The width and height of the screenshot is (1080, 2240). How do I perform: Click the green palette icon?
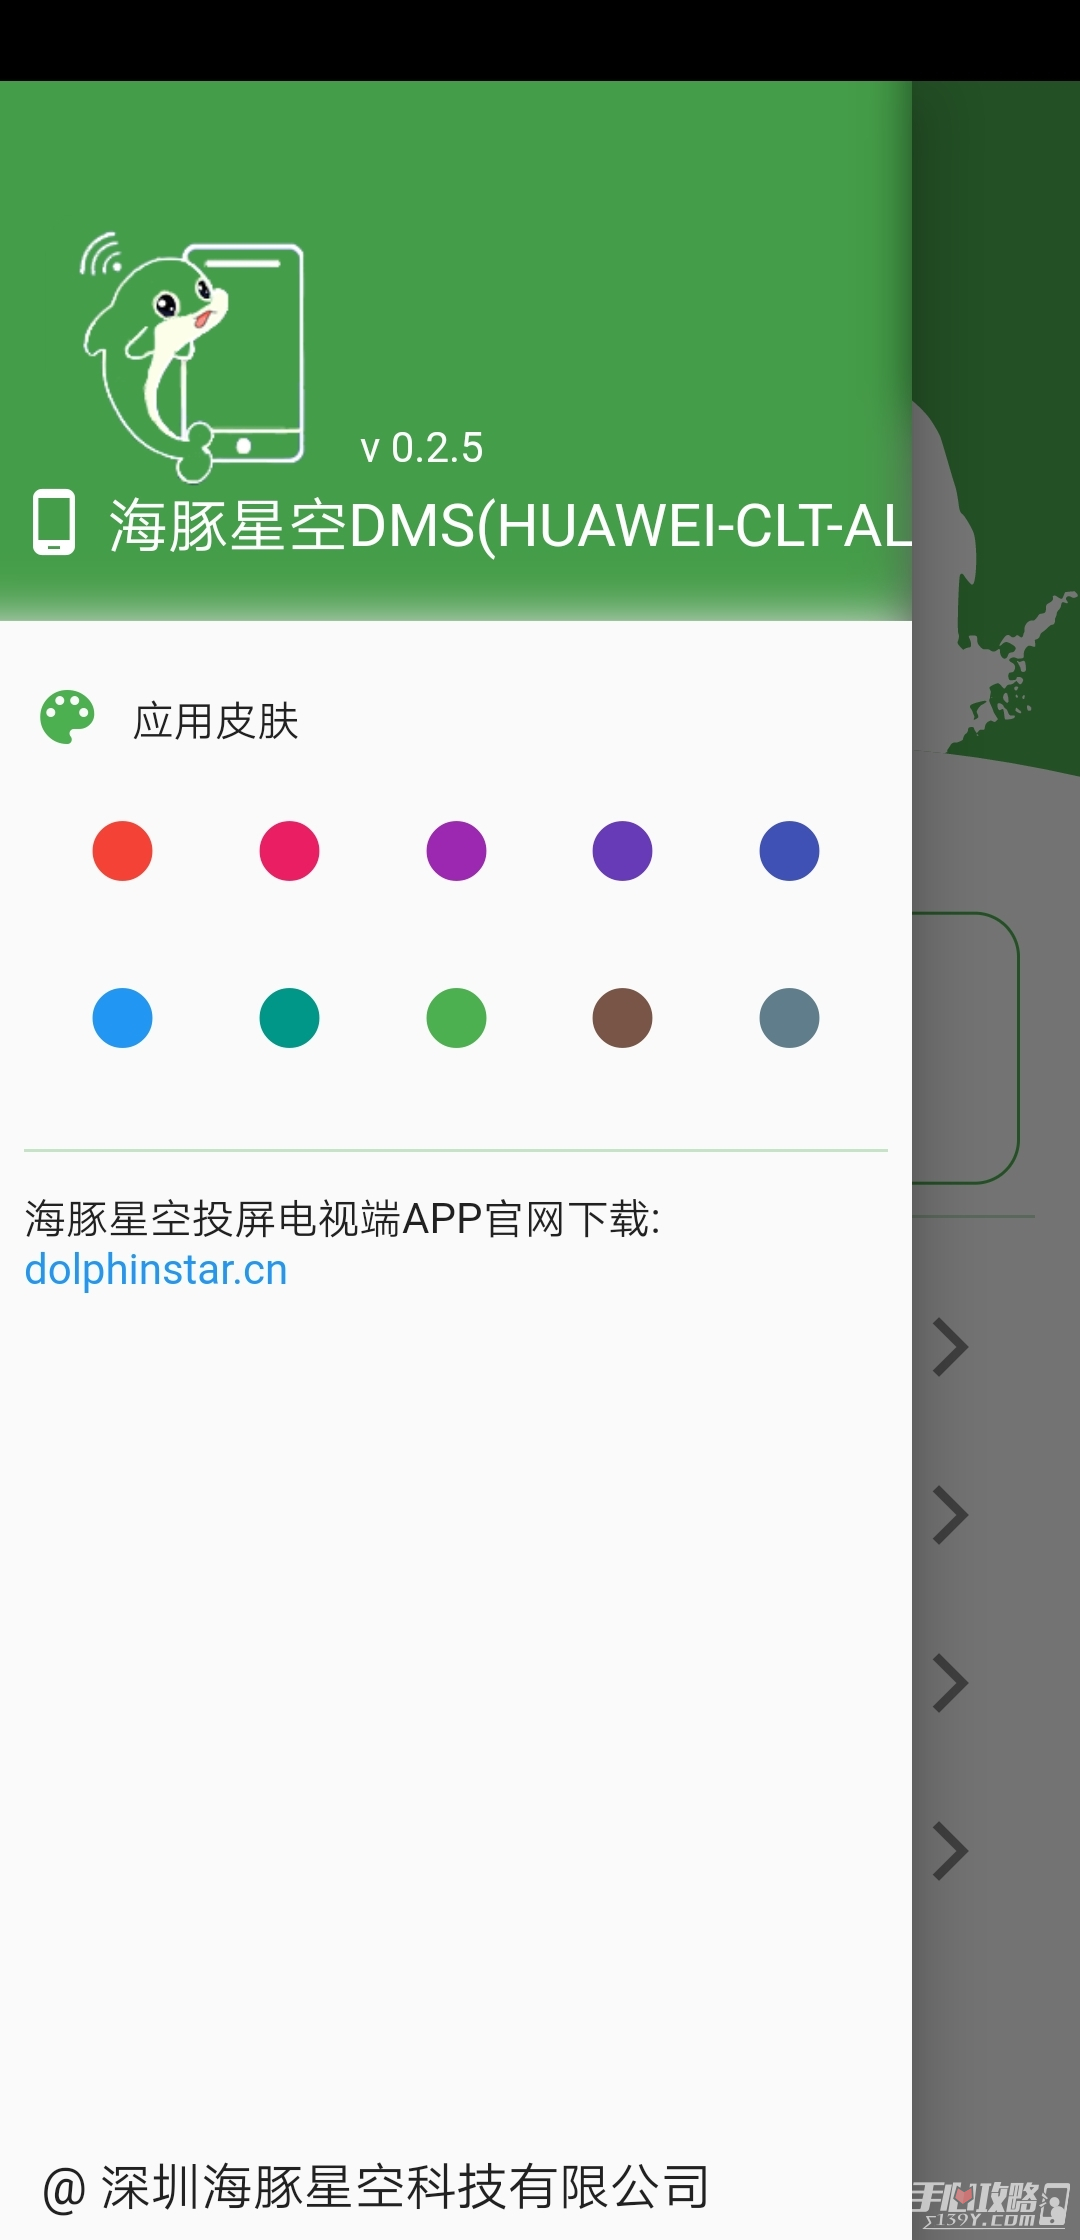coord(67,717)
